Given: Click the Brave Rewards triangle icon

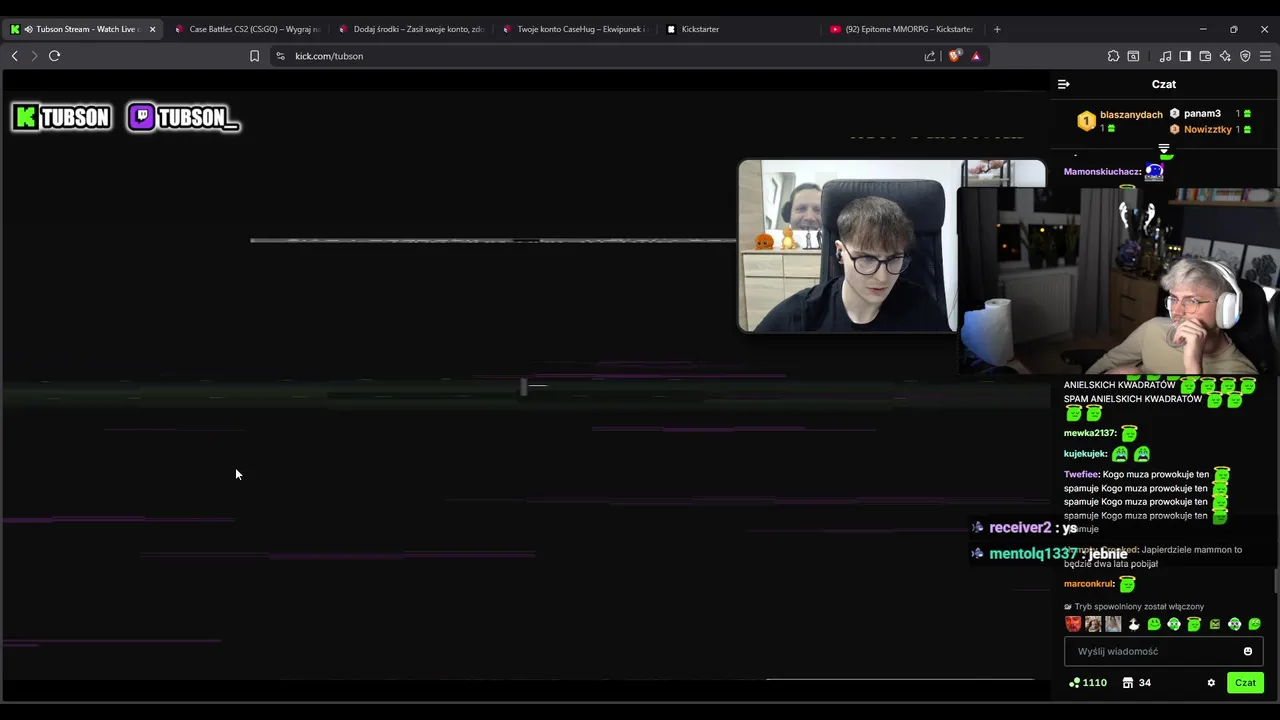Looking at the screenshot, I should click(976, 56).
